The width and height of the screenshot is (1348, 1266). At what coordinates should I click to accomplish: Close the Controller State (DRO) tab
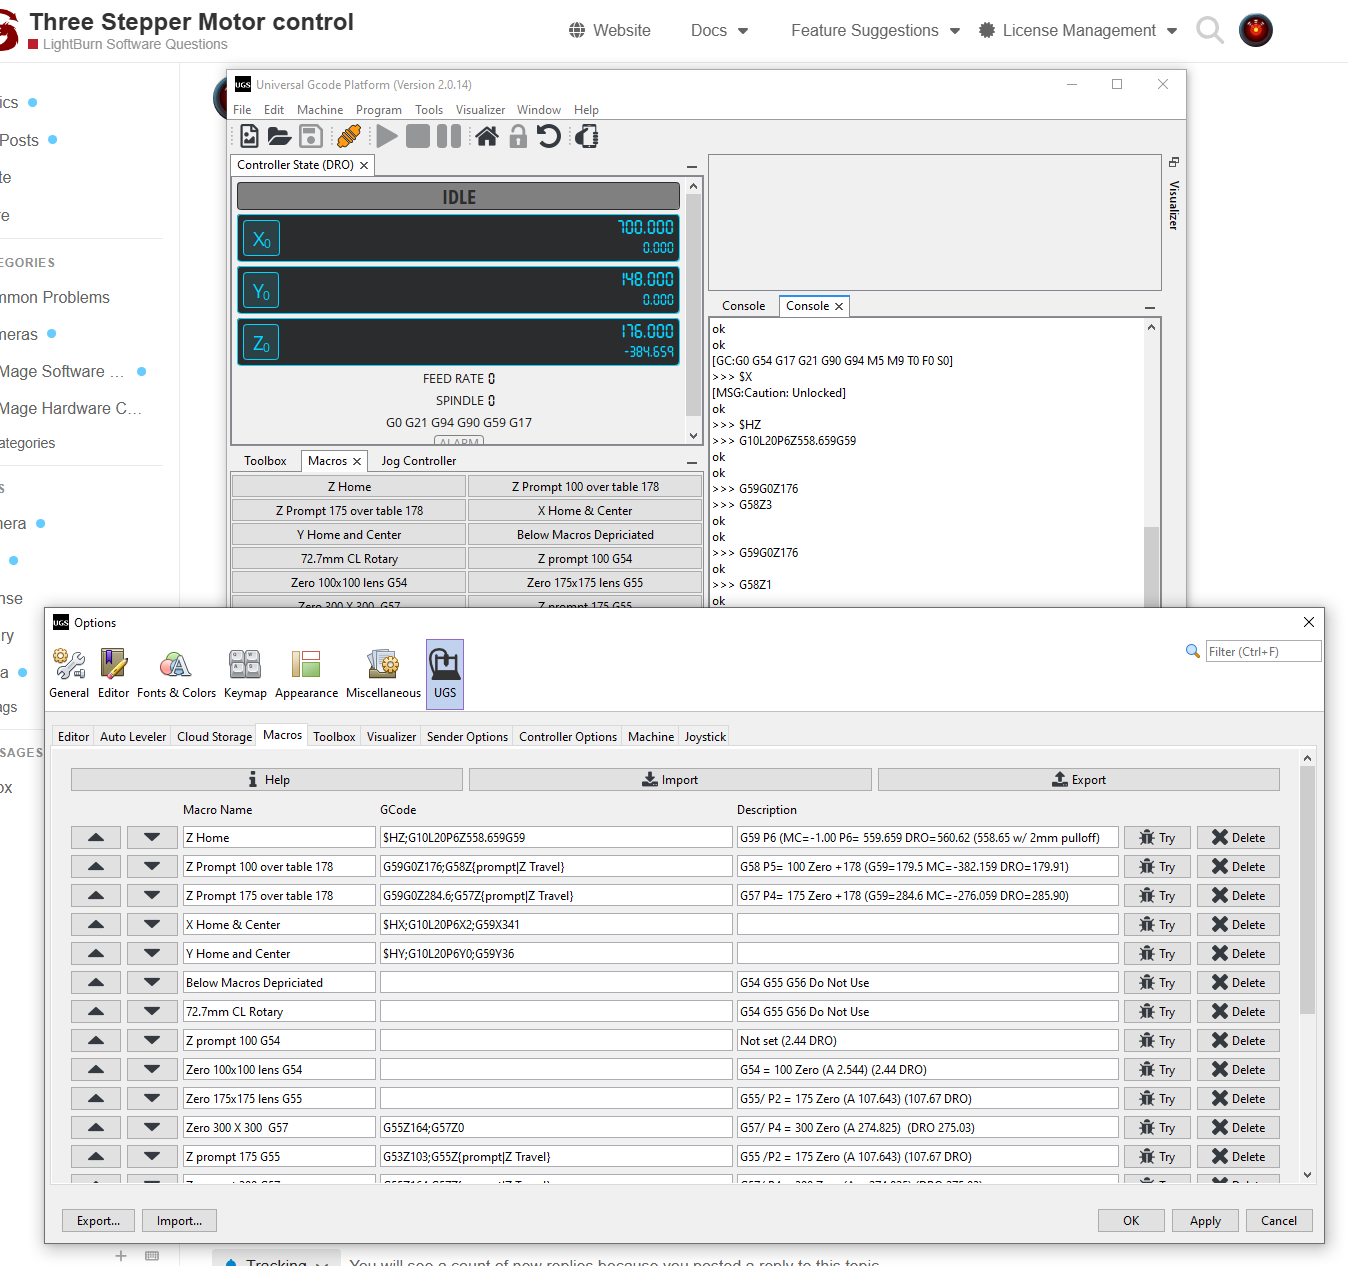click(364, 166)
